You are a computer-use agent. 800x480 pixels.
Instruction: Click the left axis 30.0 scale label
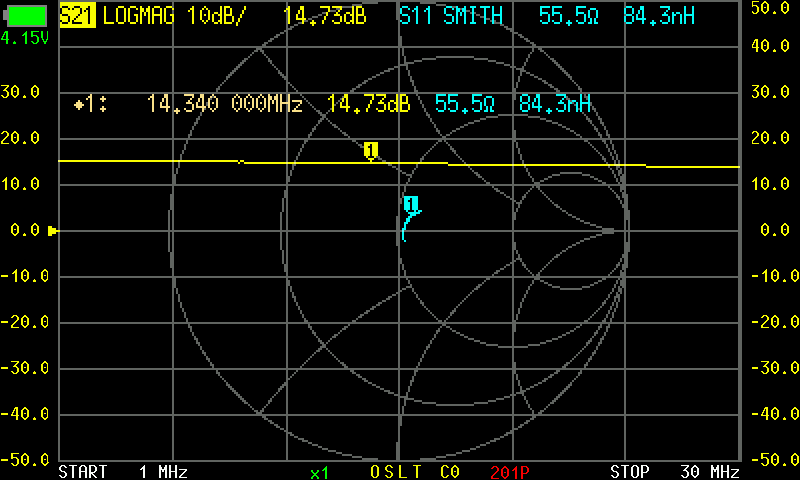(20, 93)
